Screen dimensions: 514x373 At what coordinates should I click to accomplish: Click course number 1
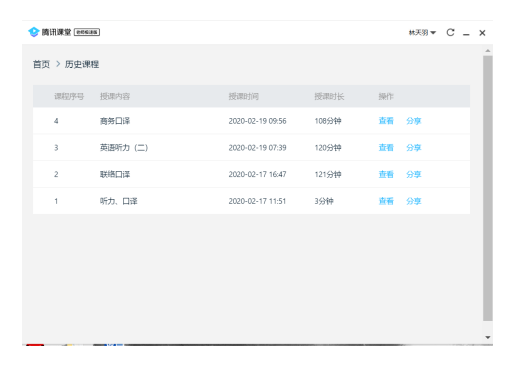(56, 201)
